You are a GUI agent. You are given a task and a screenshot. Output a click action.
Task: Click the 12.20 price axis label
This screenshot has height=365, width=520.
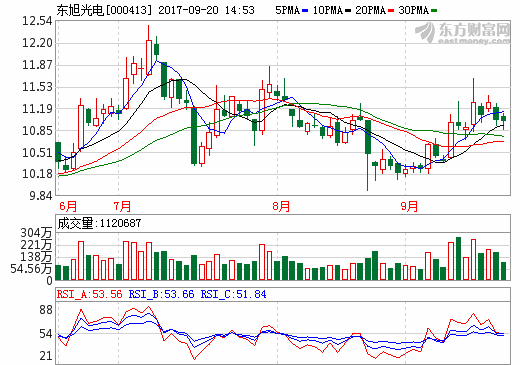coord(37,43)
